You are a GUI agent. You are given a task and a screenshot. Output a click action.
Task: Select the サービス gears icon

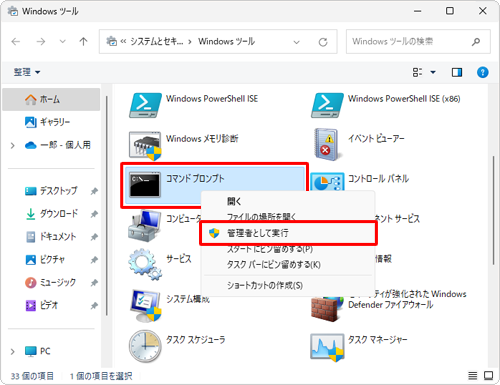coord(145,264)
